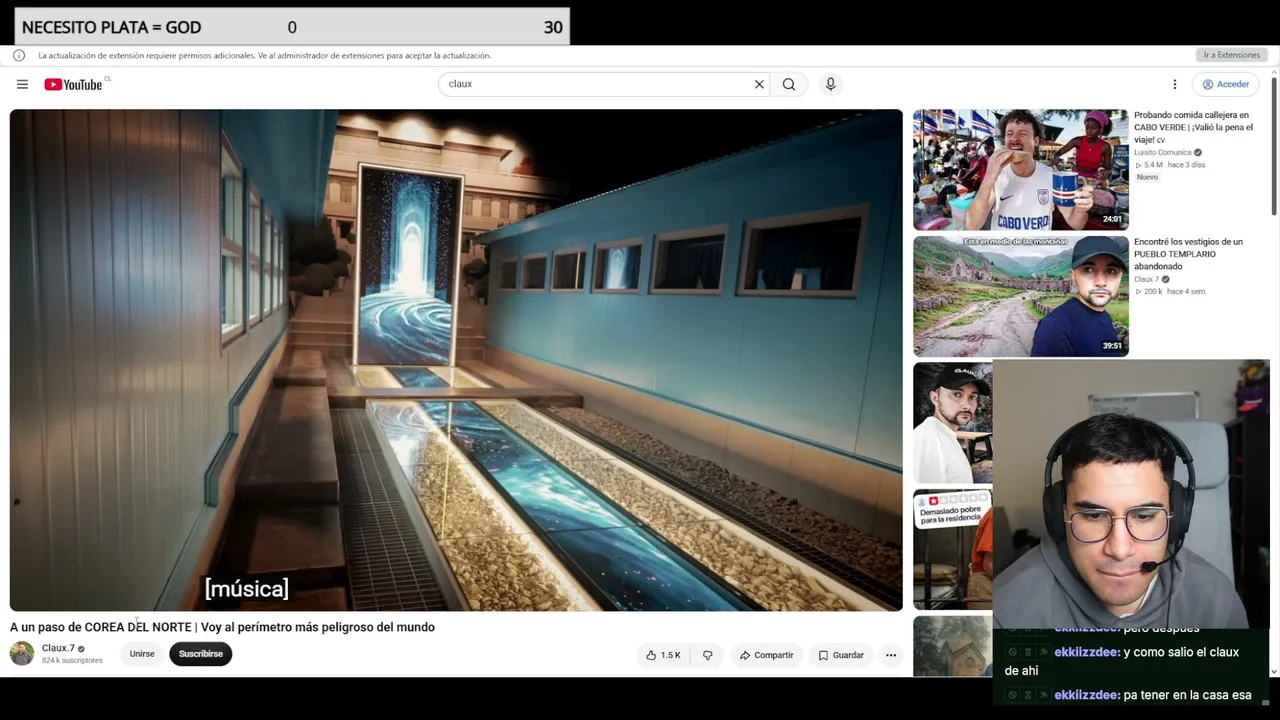Click the info icon in the extension notice

pyautogui.click(x=19, y=55)
